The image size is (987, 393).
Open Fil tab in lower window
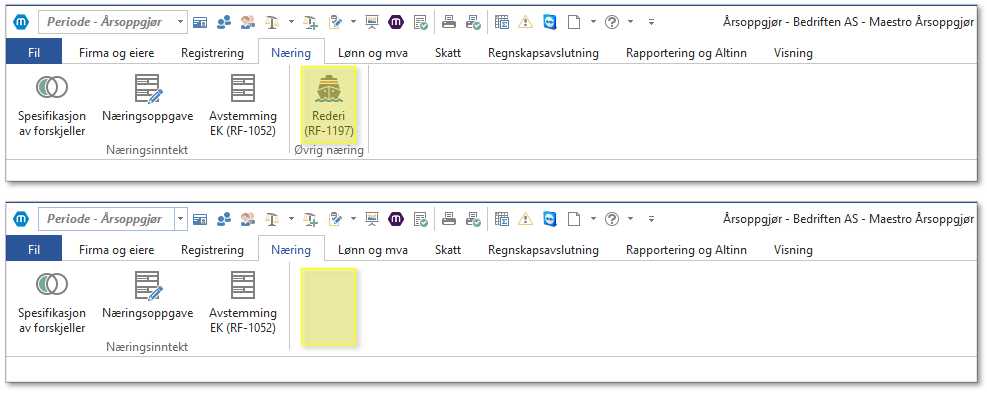point(34,249)
